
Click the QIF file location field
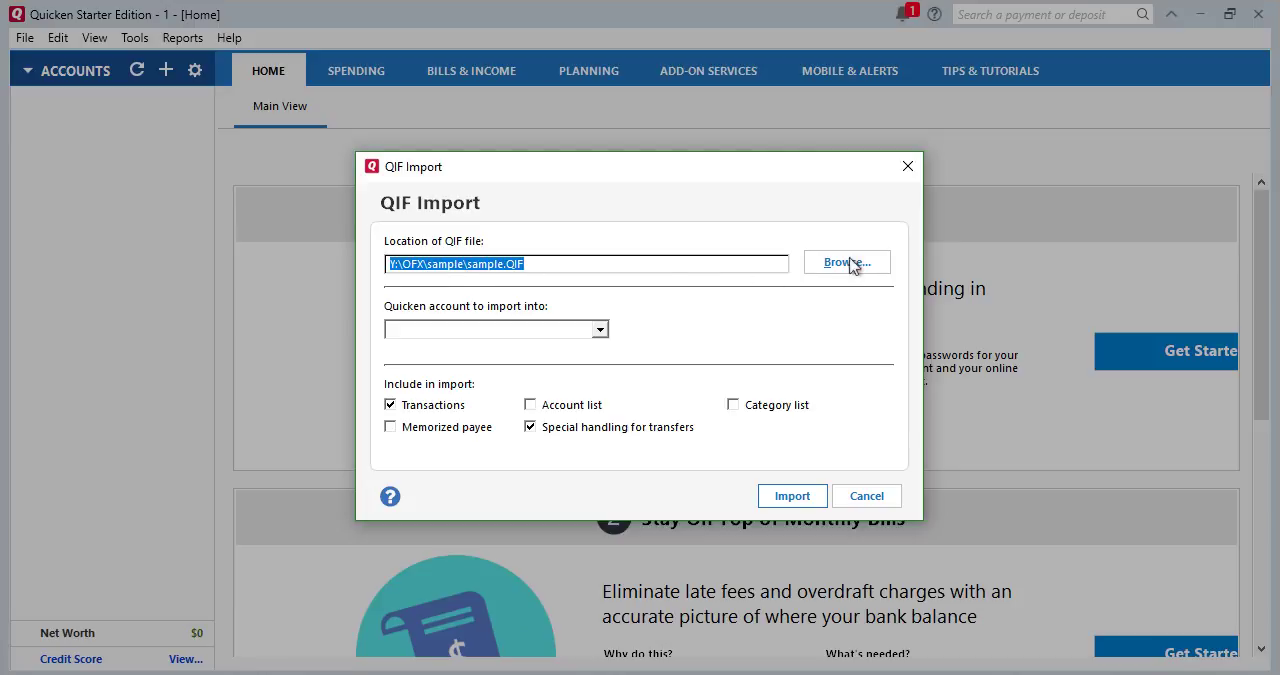(x=587, y=263)
